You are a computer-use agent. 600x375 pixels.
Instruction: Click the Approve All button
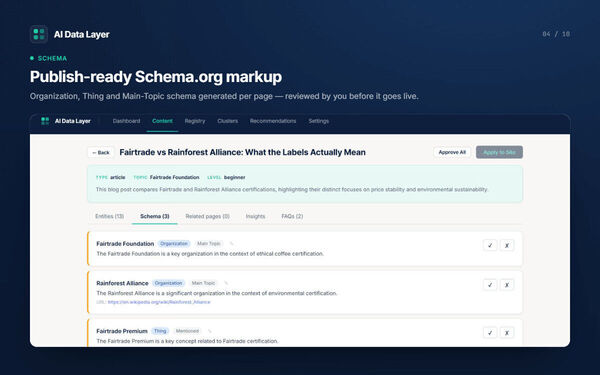pos(452,152)
